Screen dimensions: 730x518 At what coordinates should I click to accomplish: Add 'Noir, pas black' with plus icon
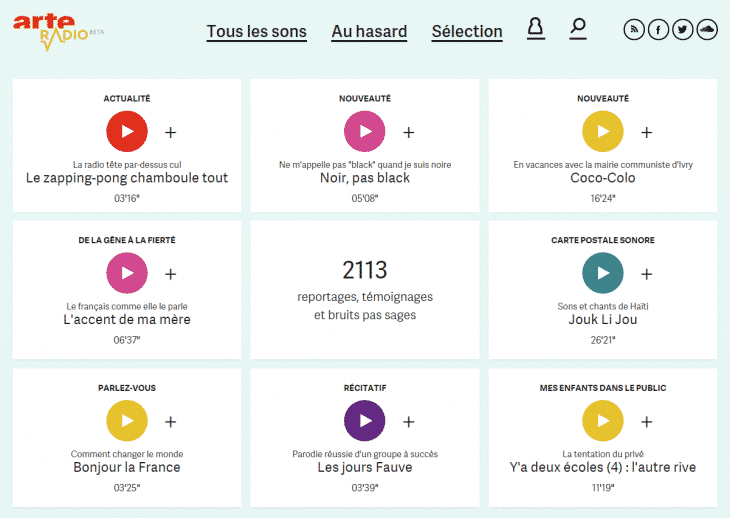pyautogui.click(x=408, y=132)
